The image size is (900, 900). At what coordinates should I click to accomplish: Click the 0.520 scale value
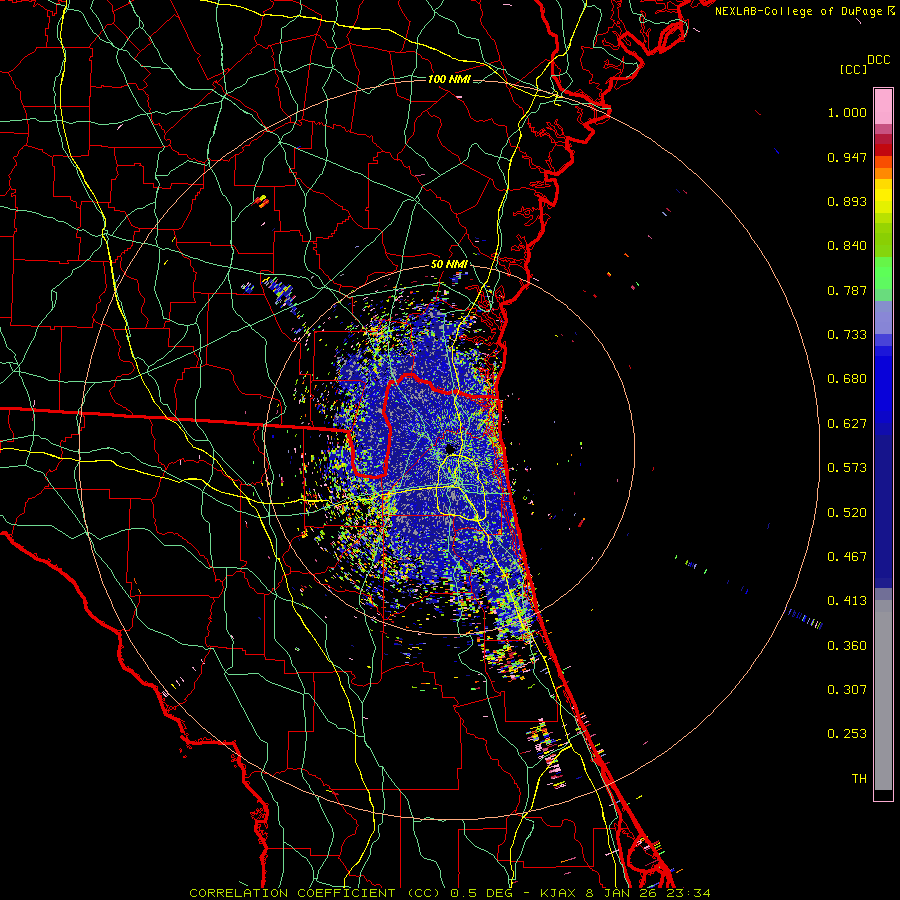[847, 513]
